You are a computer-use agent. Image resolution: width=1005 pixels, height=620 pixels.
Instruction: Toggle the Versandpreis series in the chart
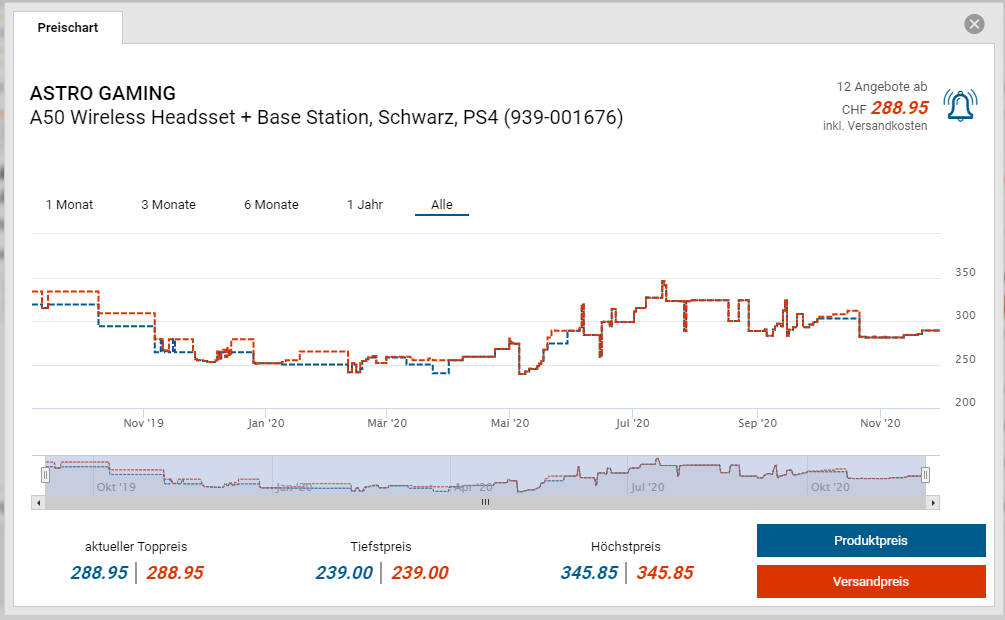[x=870, y=581]
